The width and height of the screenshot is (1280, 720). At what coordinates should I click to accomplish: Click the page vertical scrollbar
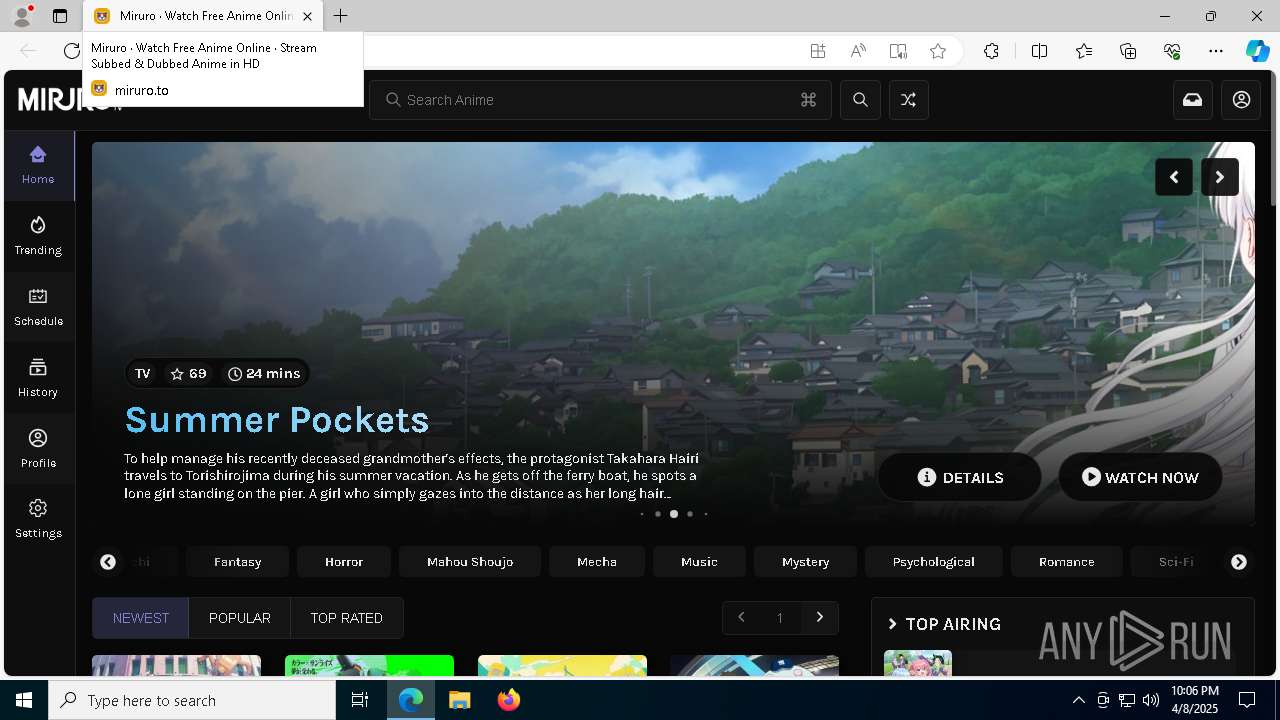point(1274,140)
